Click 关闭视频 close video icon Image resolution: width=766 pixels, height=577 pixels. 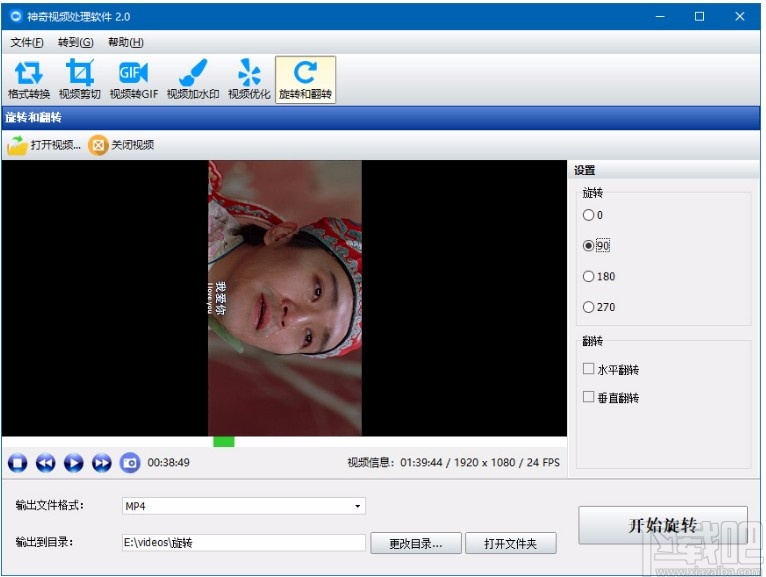tap(98, 145)
